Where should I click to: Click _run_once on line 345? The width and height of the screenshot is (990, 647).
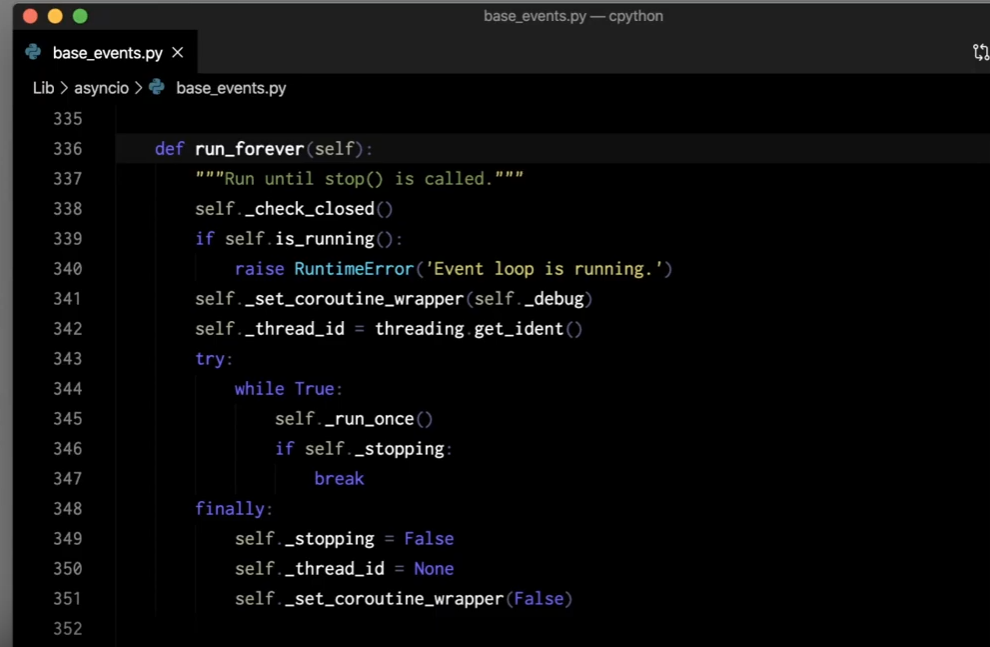369,419
